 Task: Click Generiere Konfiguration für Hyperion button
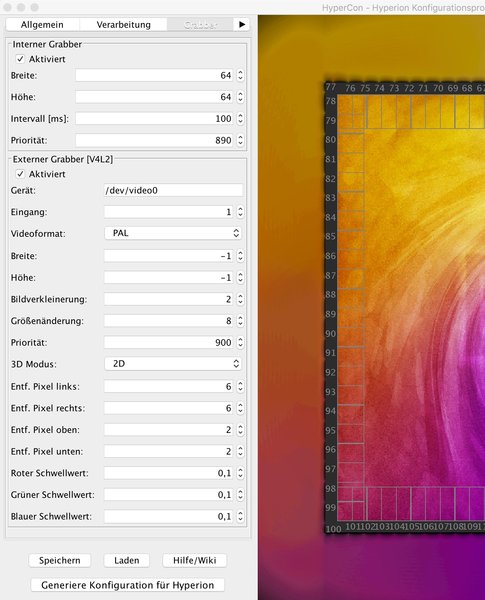pos(127,585)
